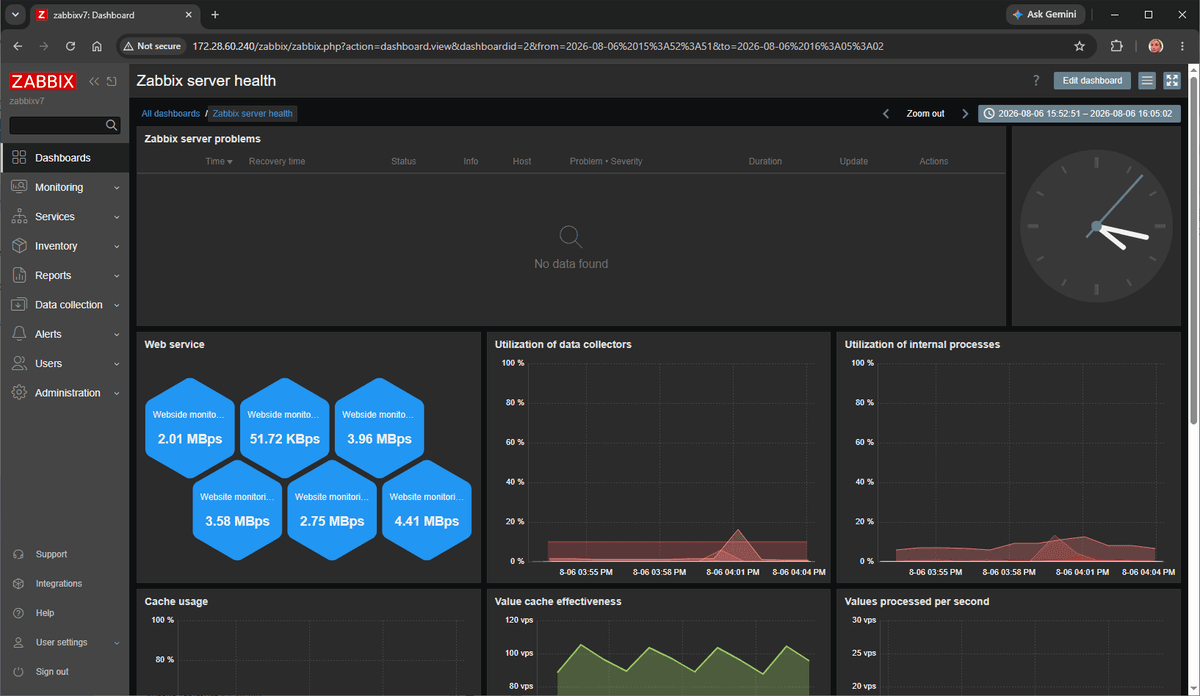Image resolution: width=1200 pixels, height=696 pixels.
Task: Open the Zabbix server health breadcrumb link
Action: tap(253, 114)
